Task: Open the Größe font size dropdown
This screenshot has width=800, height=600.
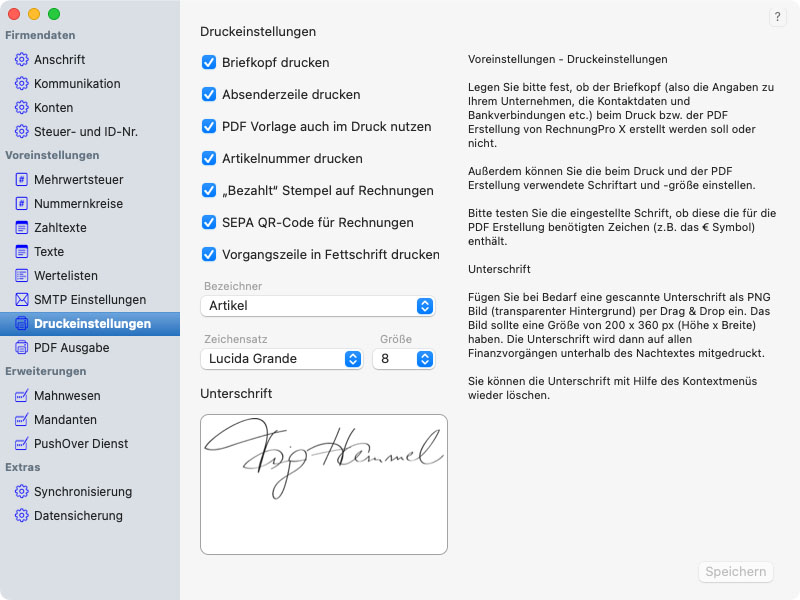Action: (x=404, y=359)
